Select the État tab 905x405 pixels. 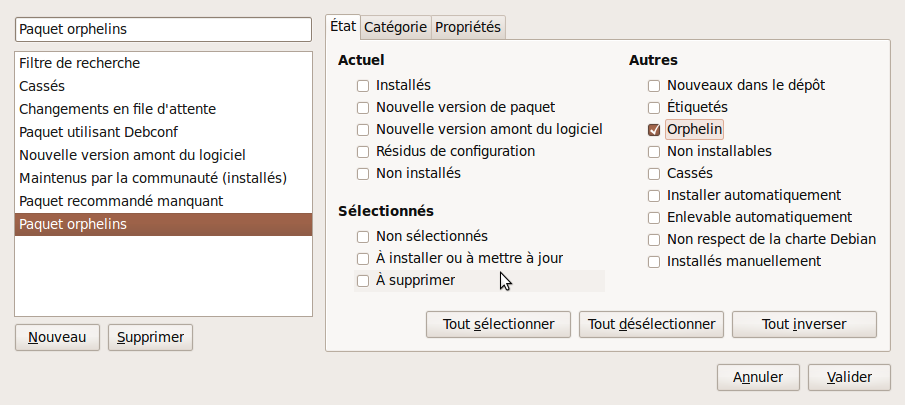(x=343, y=27)
